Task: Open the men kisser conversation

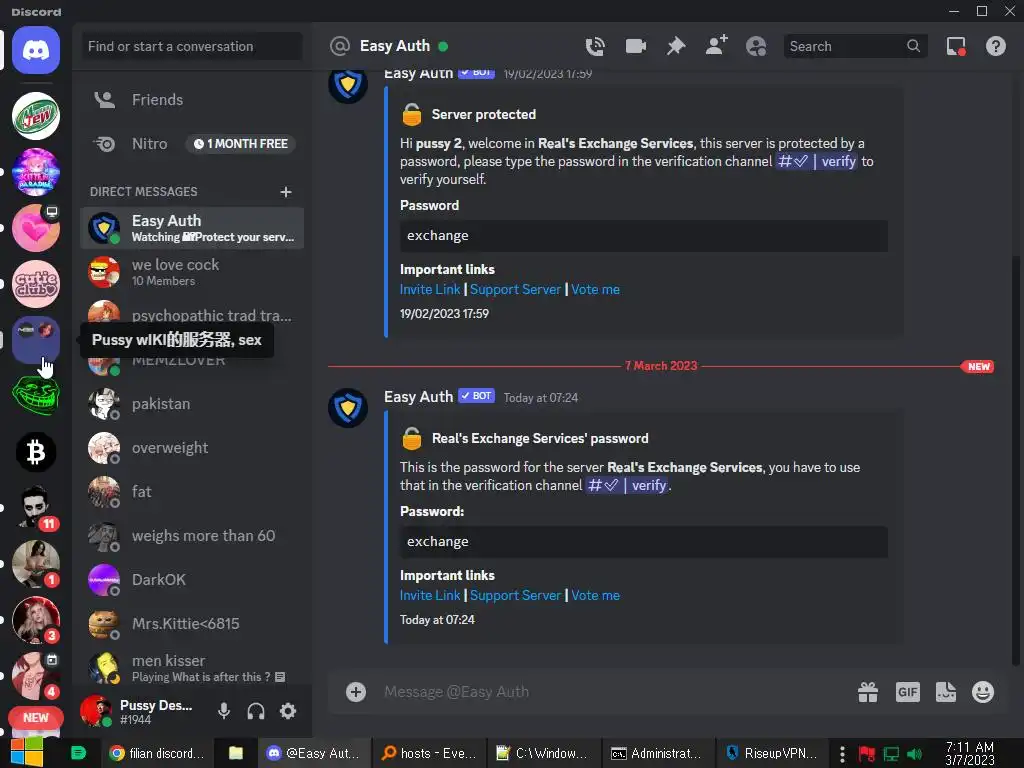Action: coord(192,668)
